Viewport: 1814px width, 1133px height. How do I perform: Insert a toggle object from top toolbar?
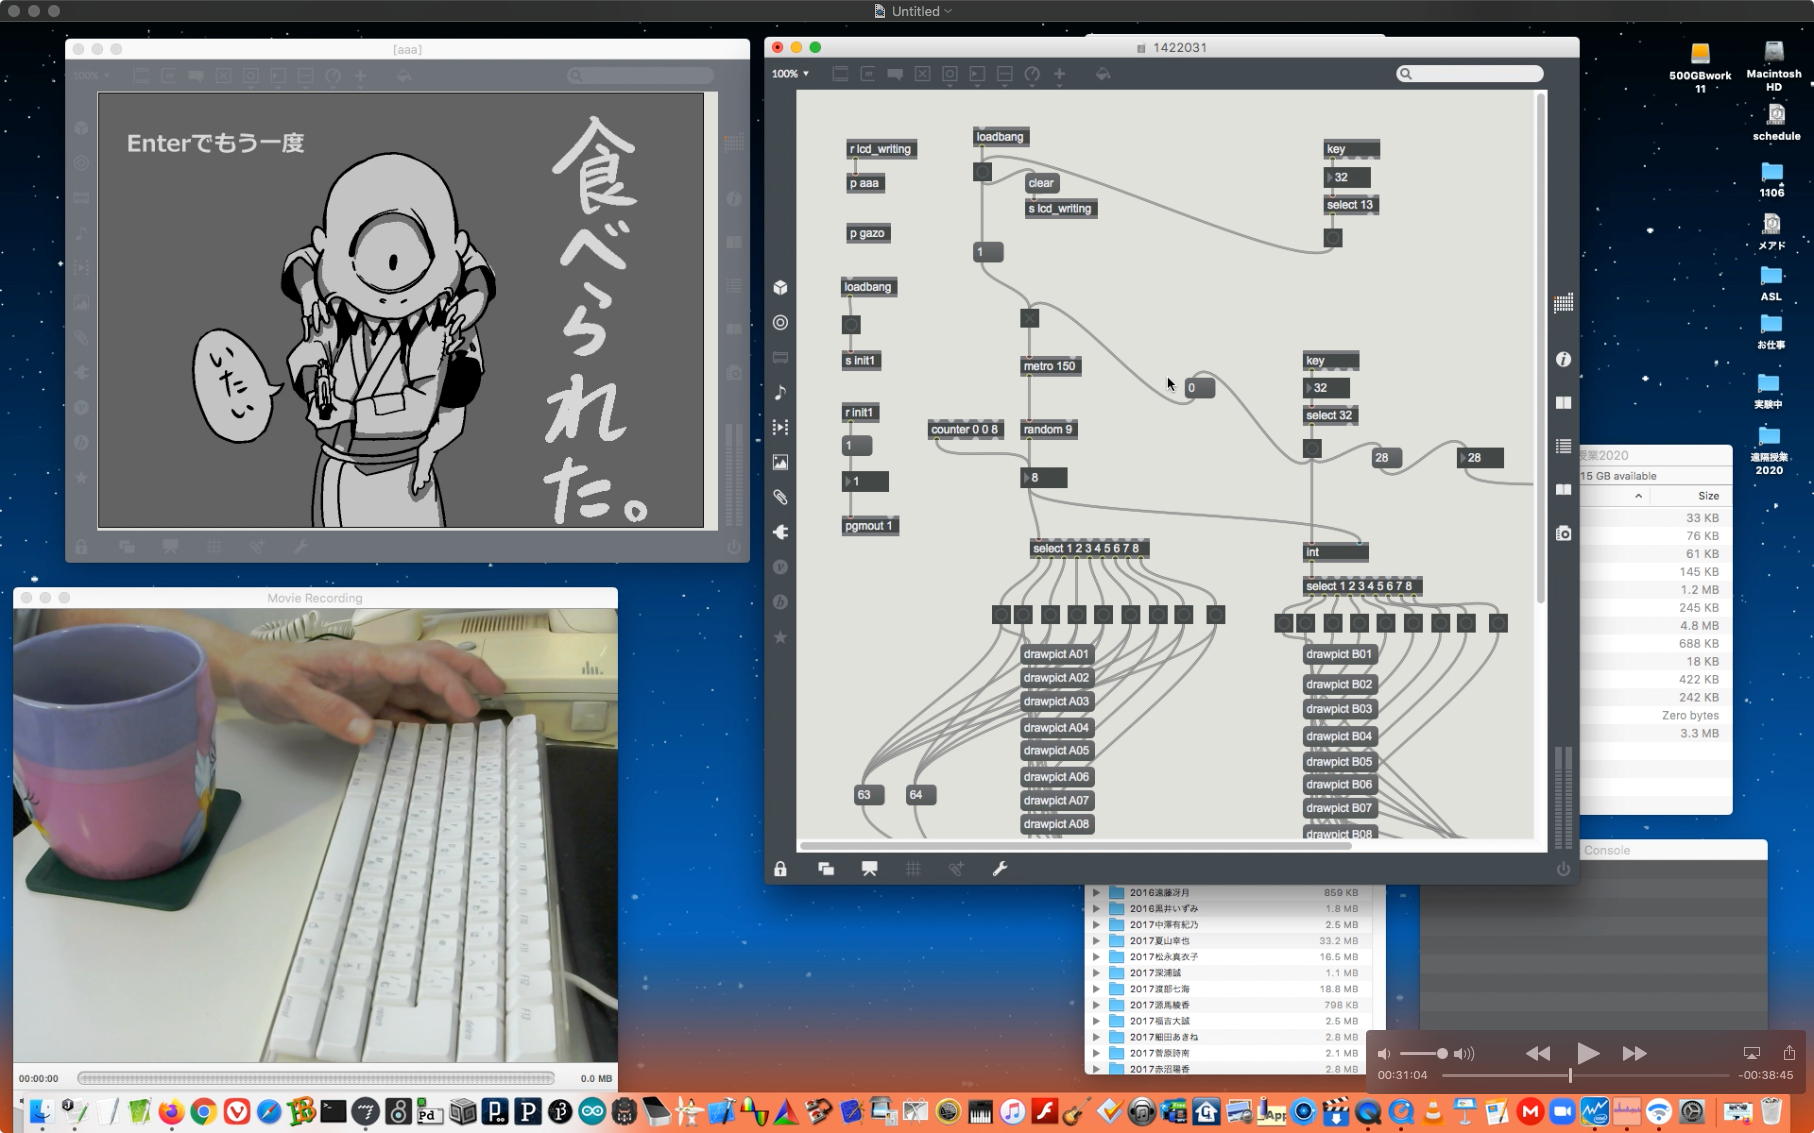(922, 74)
